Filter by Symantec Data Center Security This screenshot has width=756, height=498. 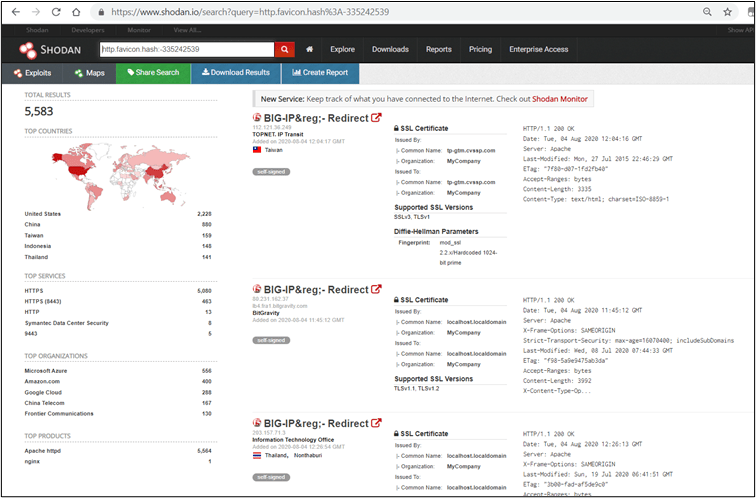(x=67, y=323)
